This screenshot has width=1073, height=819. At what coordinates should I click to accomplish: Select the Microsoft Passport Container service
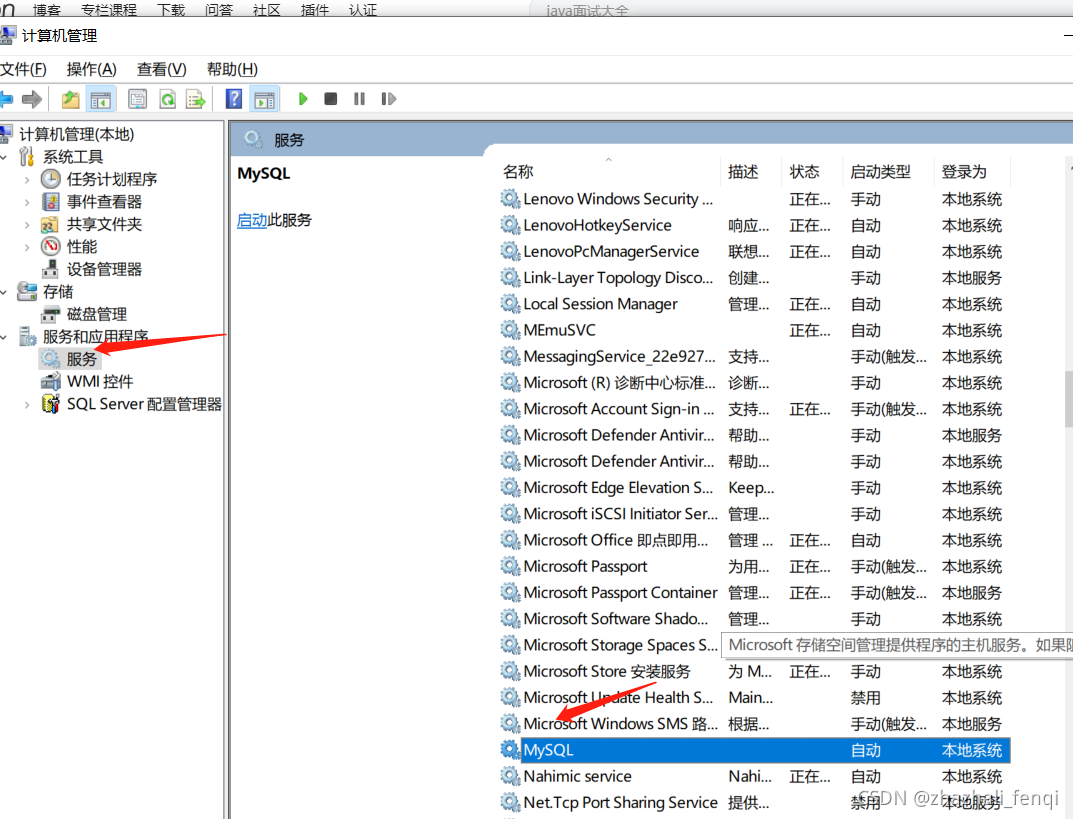[754, 593]
